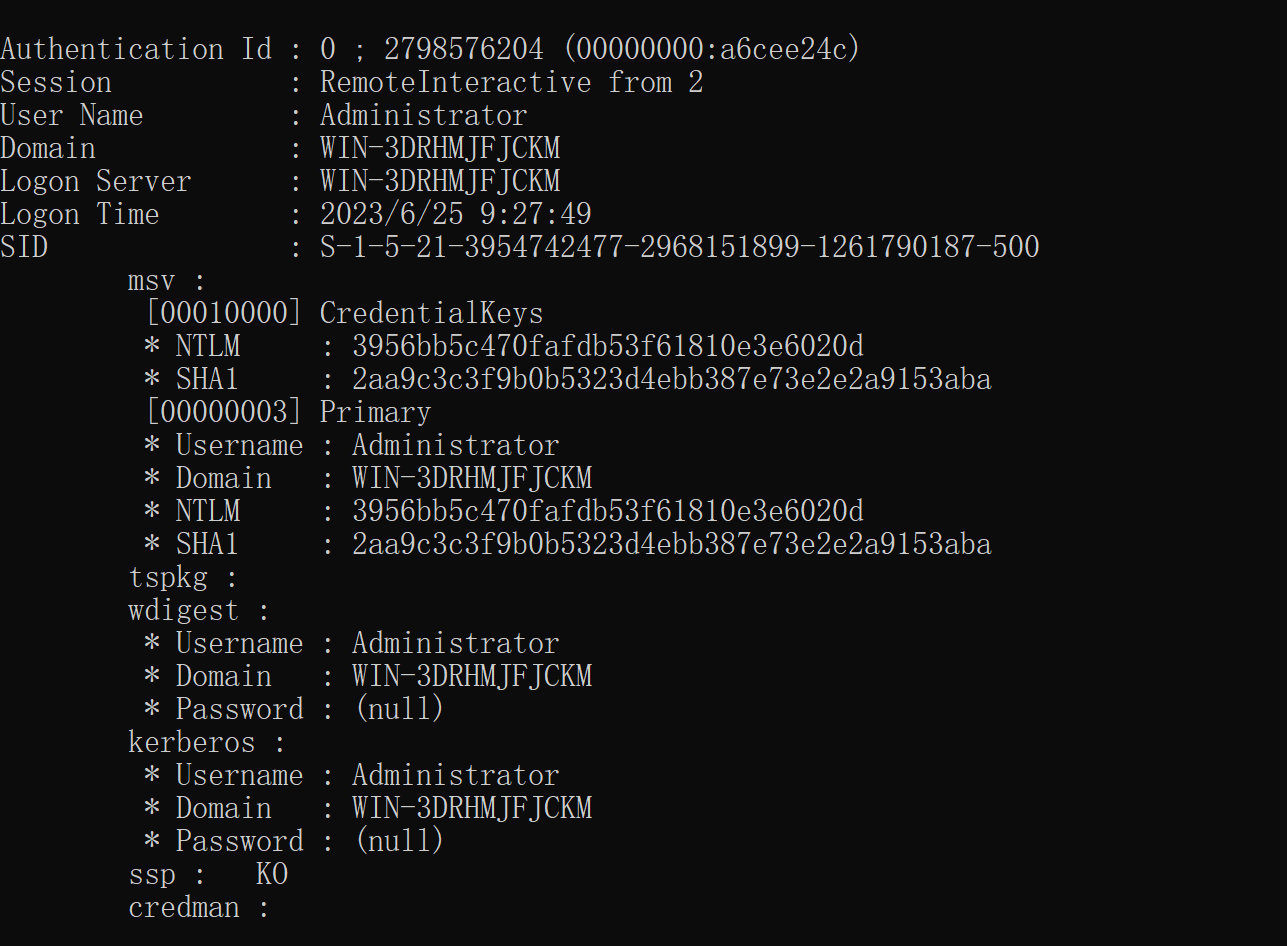Click Administrator on the User Name line
Image resolution: width=1287 pixels, height=946 pixels.
click(x=423, y=115)
